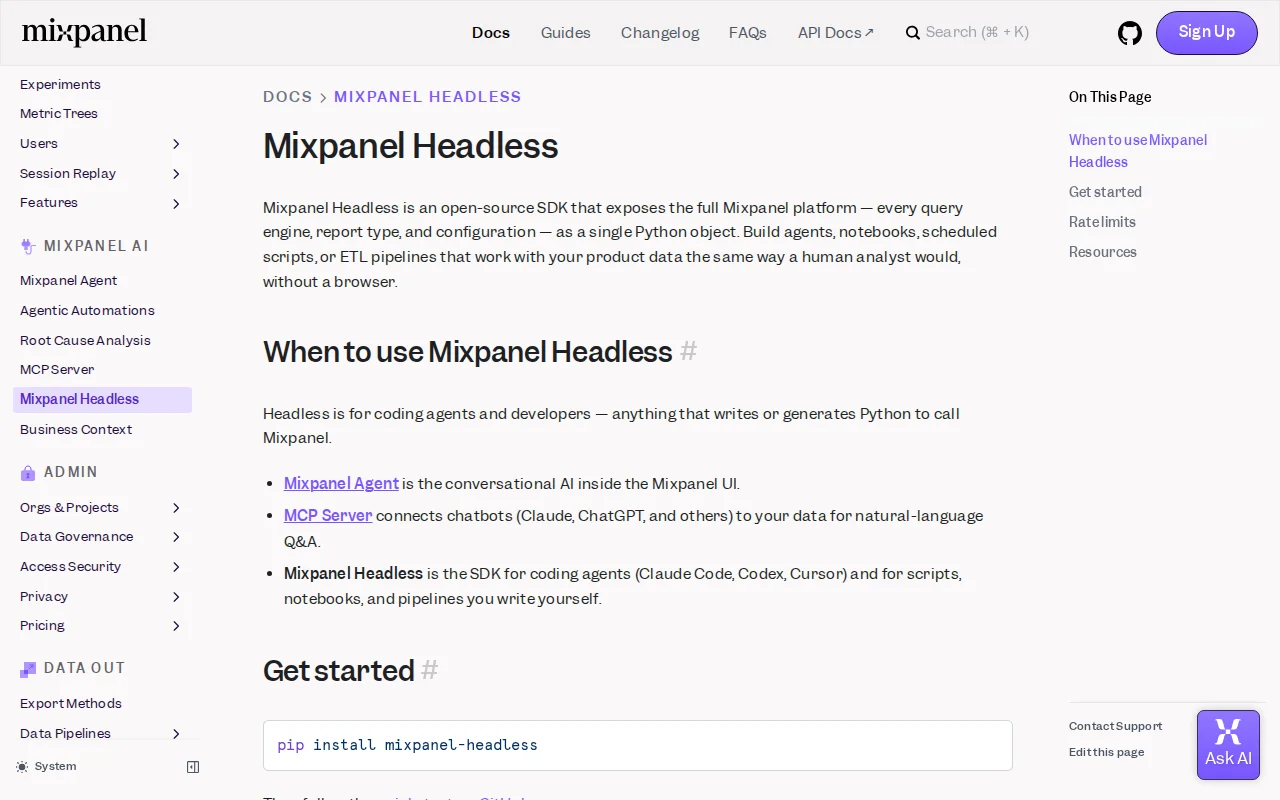Click the Sign Up button
1280x800 pixels.
tap(1207, 33)
